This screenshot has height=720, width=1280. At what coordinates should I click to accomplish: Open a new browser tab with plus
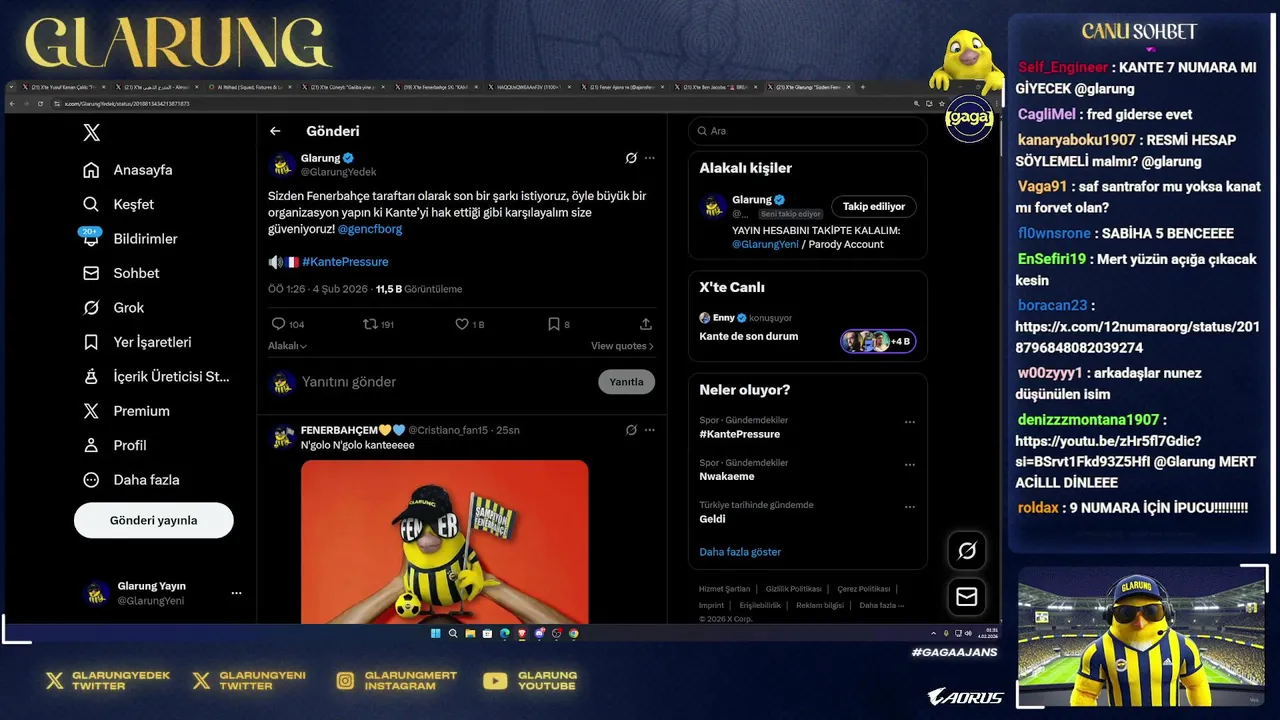point(863,88)
